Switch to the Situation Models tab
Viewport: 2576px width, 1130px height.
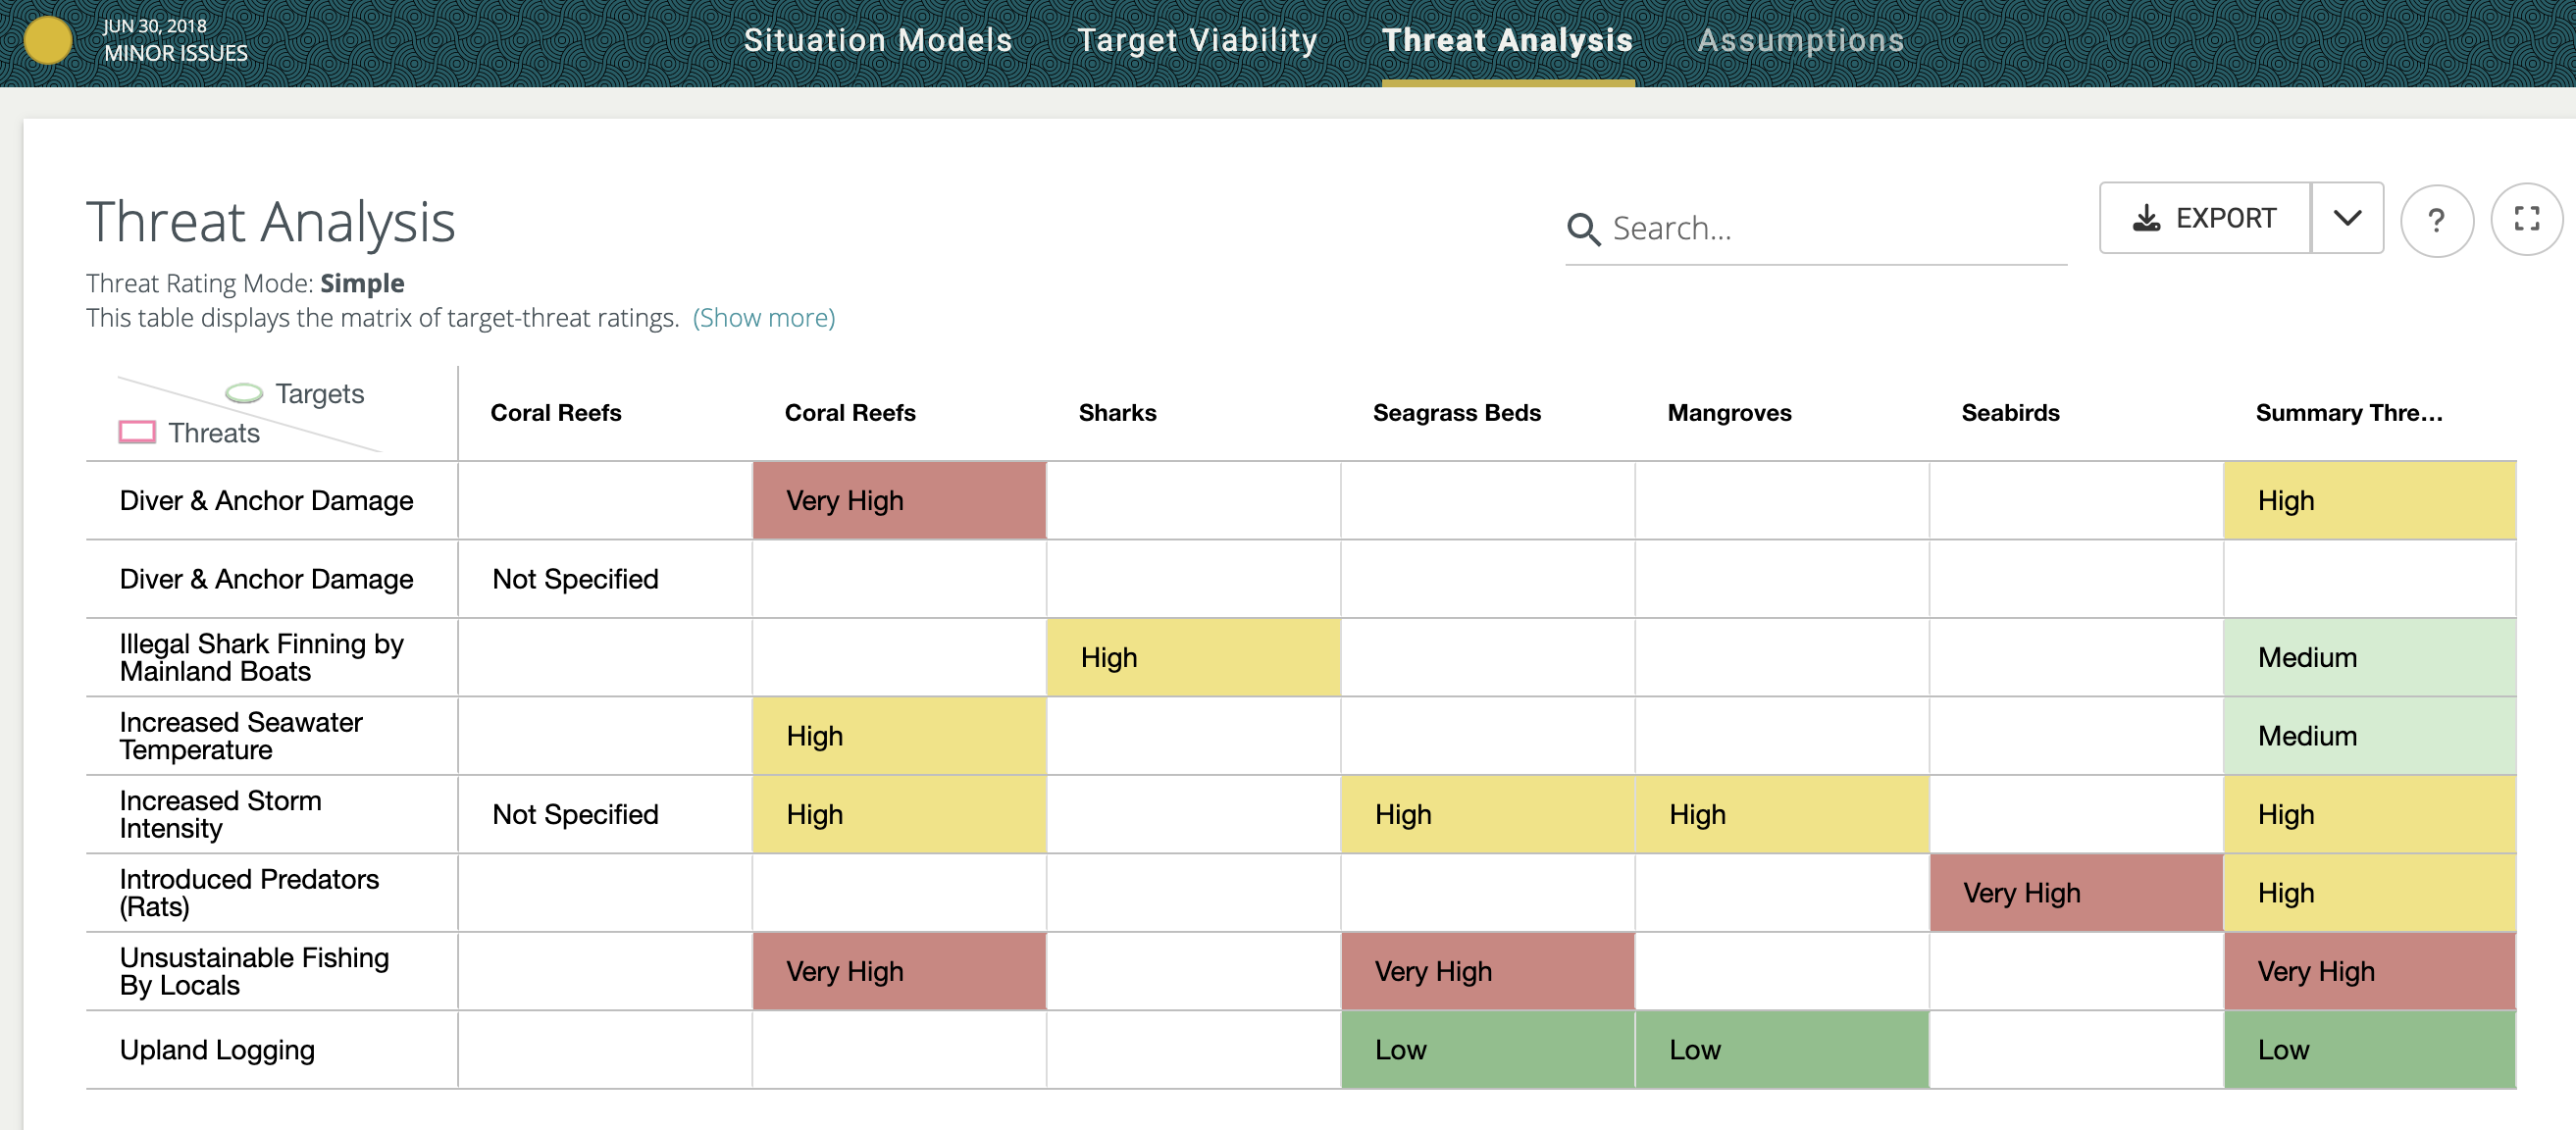(877, 40)
